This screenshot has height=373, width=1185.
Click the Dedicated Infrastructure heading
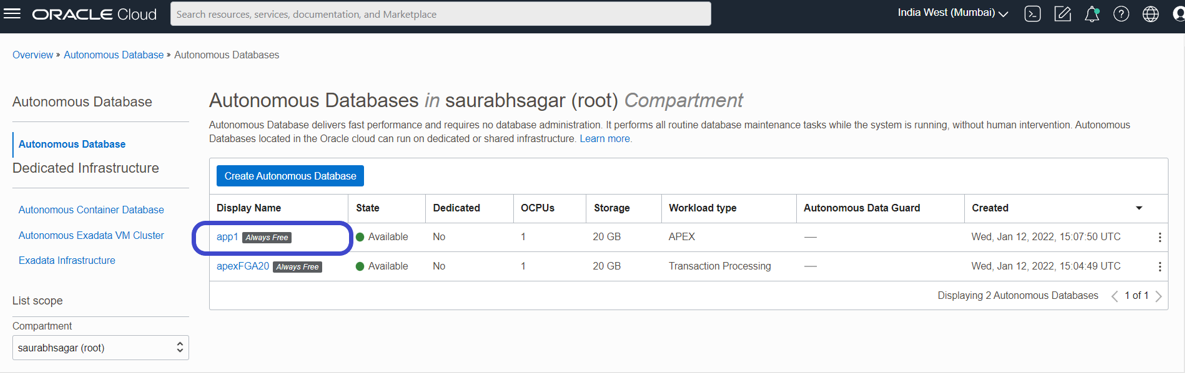(86, 168)
